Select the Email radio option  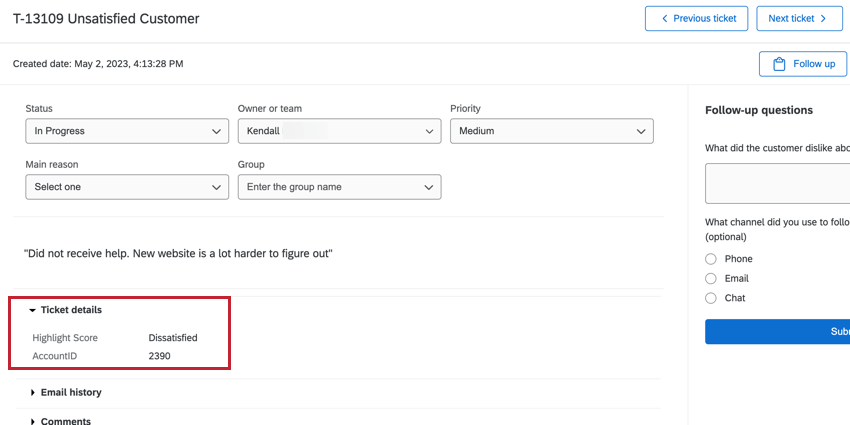(711, 279)
